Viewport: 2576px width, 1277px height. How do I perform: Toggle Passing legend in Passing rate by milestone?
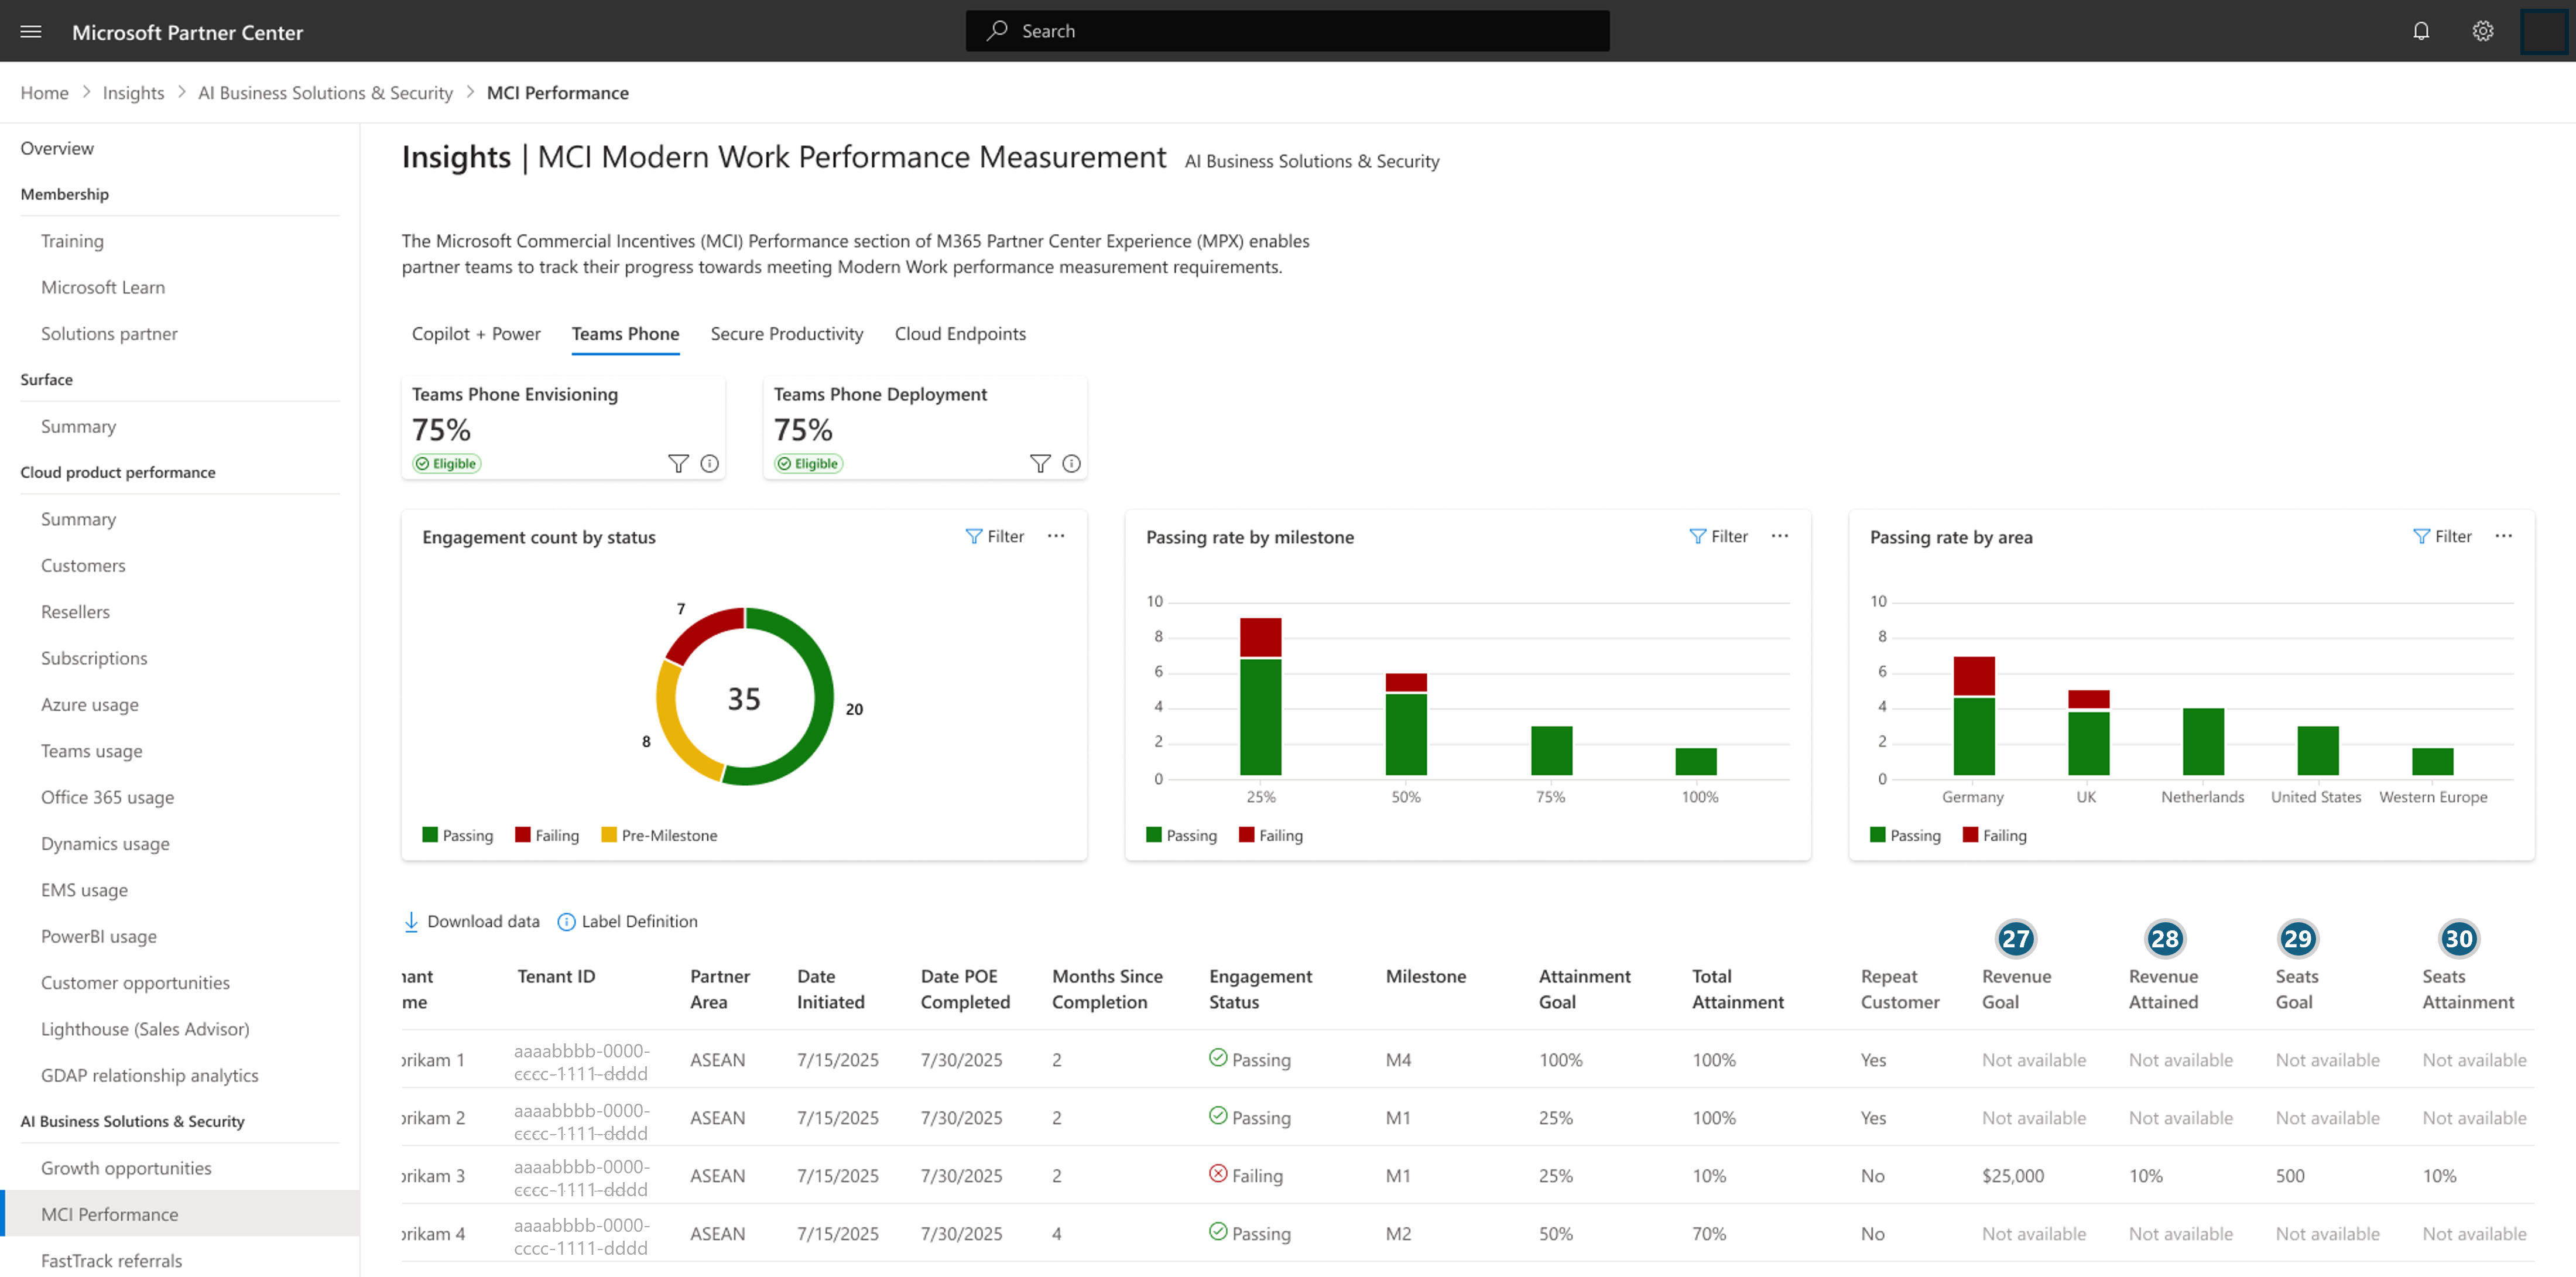click(x=1181, y=835)
